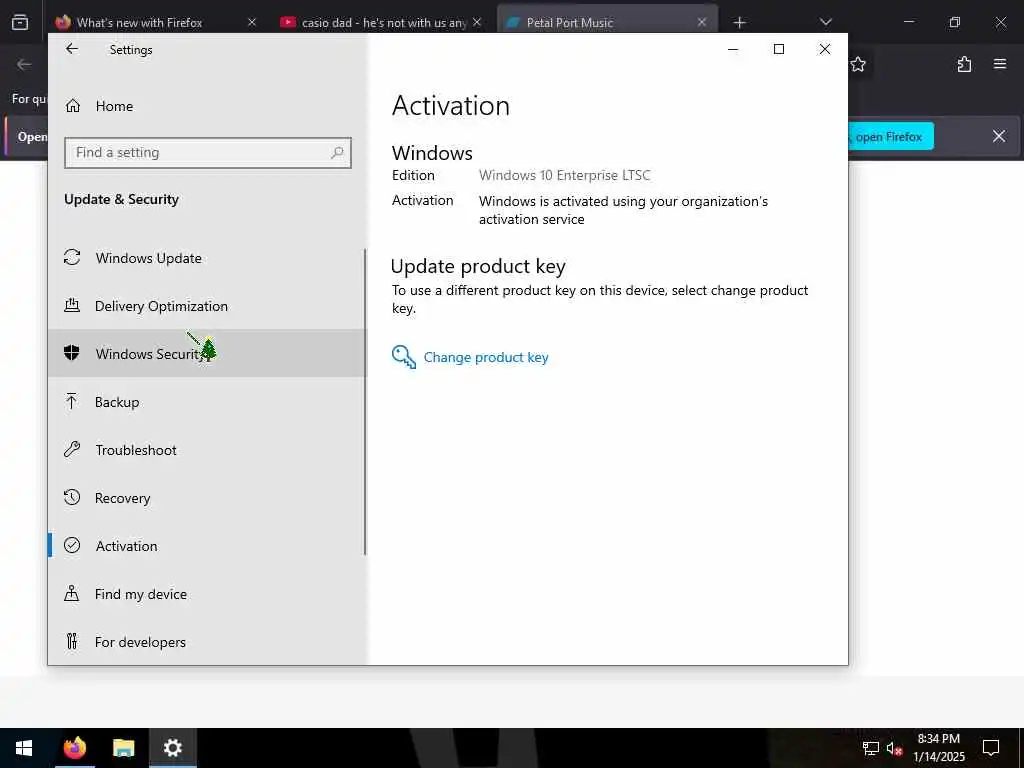Bookmark this page with the star icon

[x=858, y=64]
